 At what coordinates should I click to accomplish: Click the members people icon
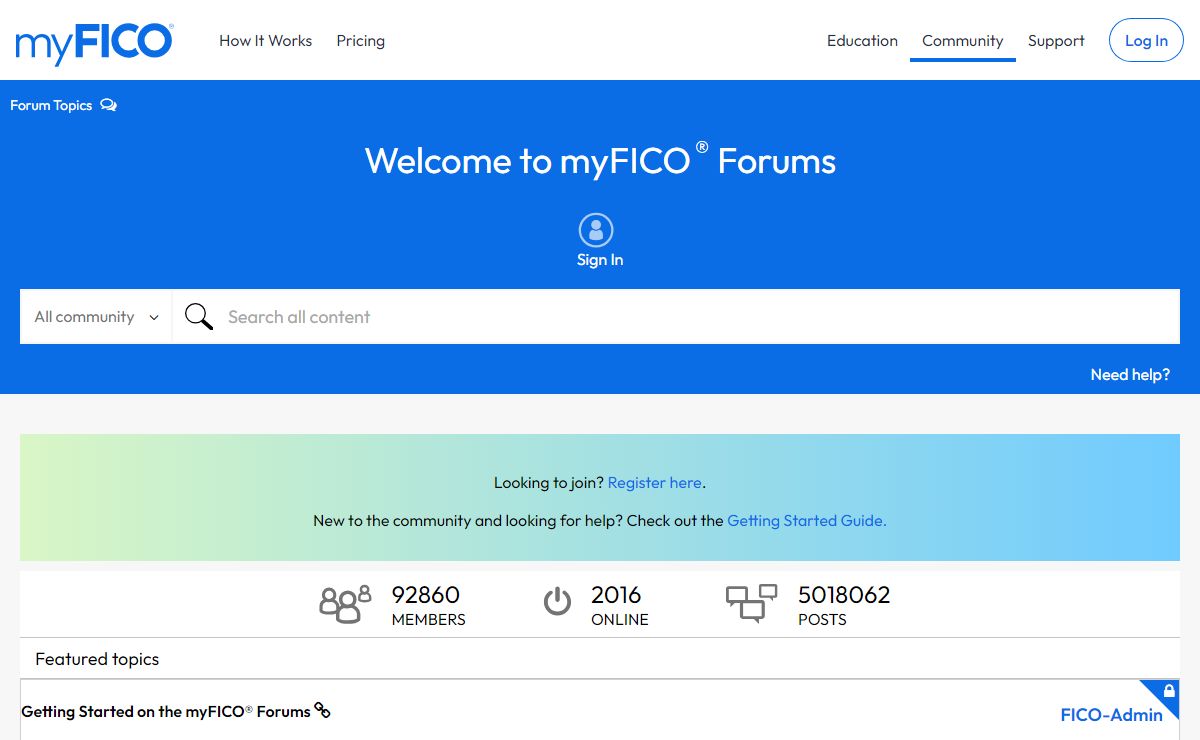pos(344,604)
